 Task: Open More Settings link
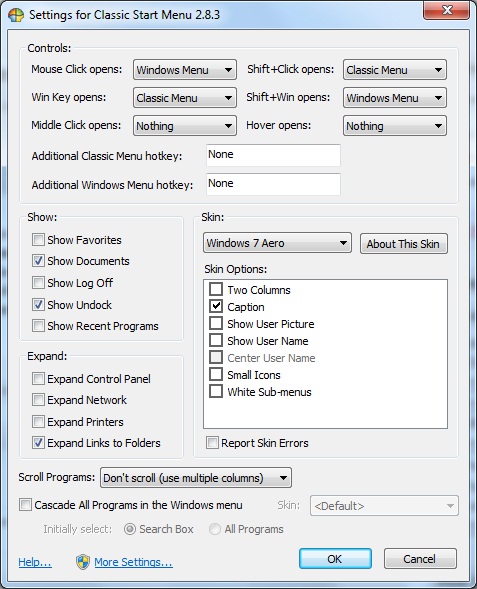click(133, 562)
